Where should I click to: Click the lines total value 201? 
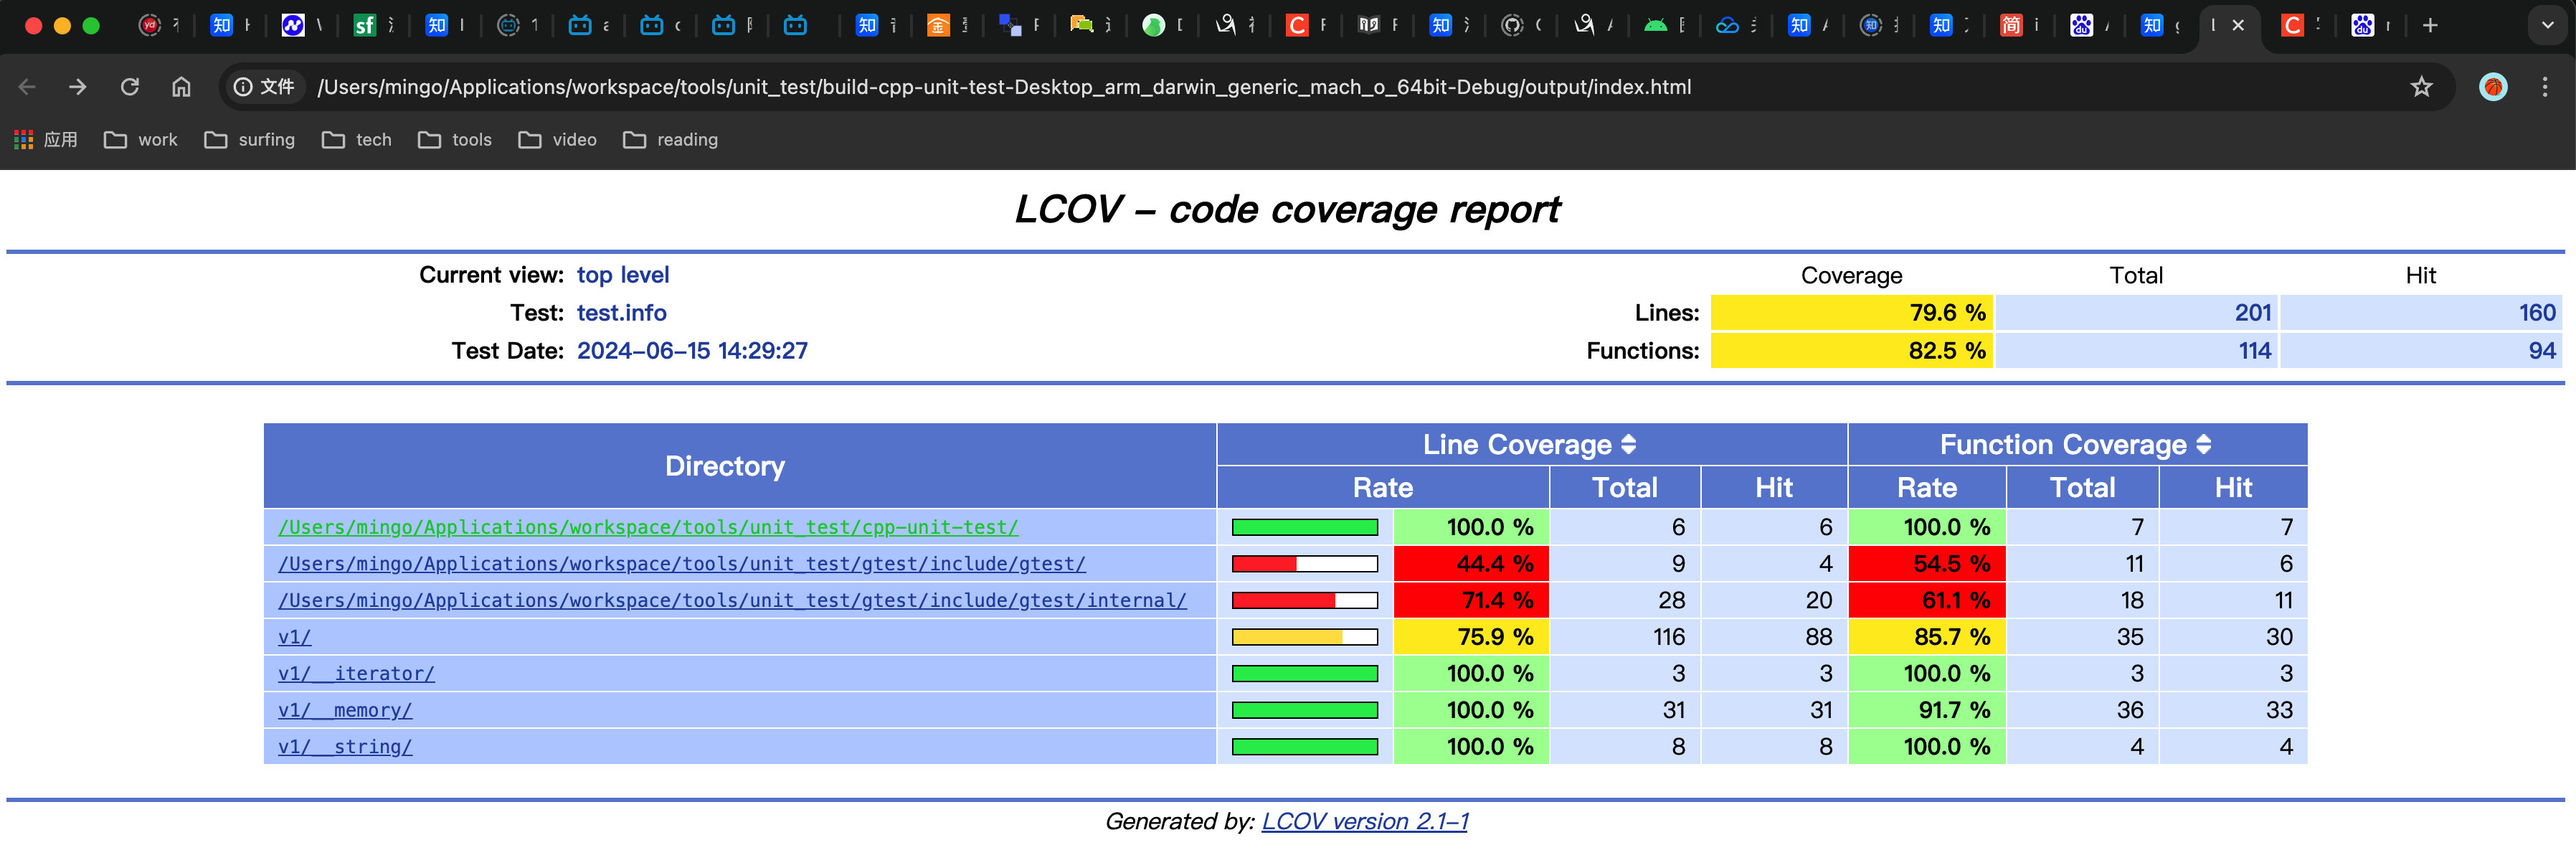(x=2253, y=313)
